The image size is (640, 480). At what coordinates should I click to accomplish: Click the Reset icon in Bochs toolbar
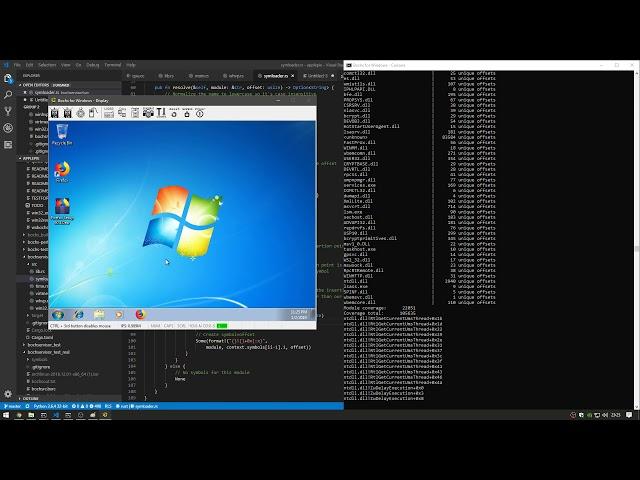click(174, 113)
